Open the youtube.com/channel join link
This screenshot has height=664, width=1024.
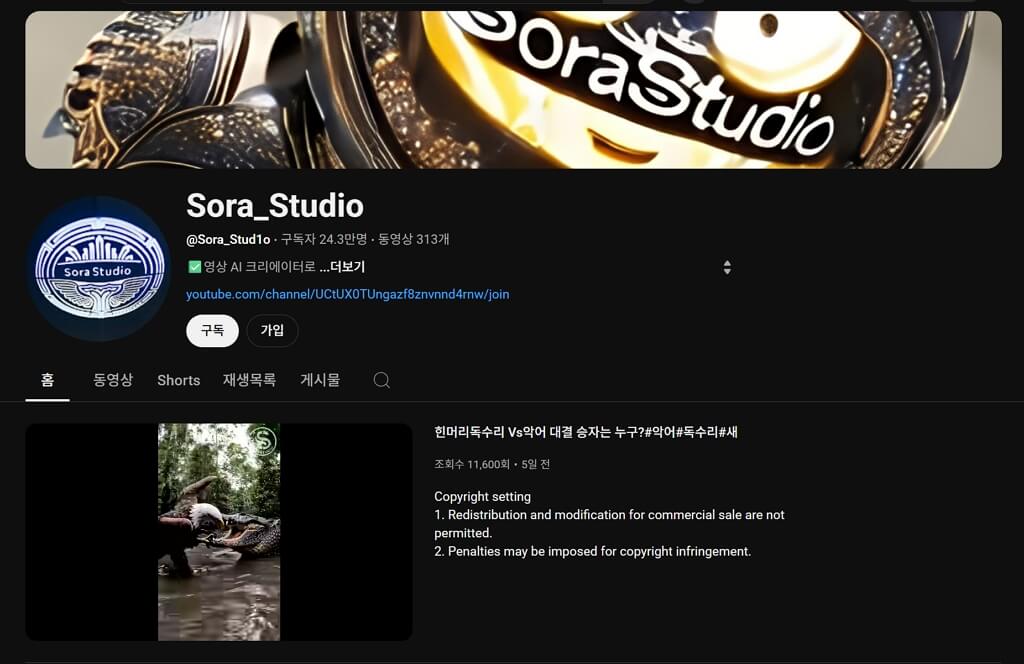click(x=347, y=294)
